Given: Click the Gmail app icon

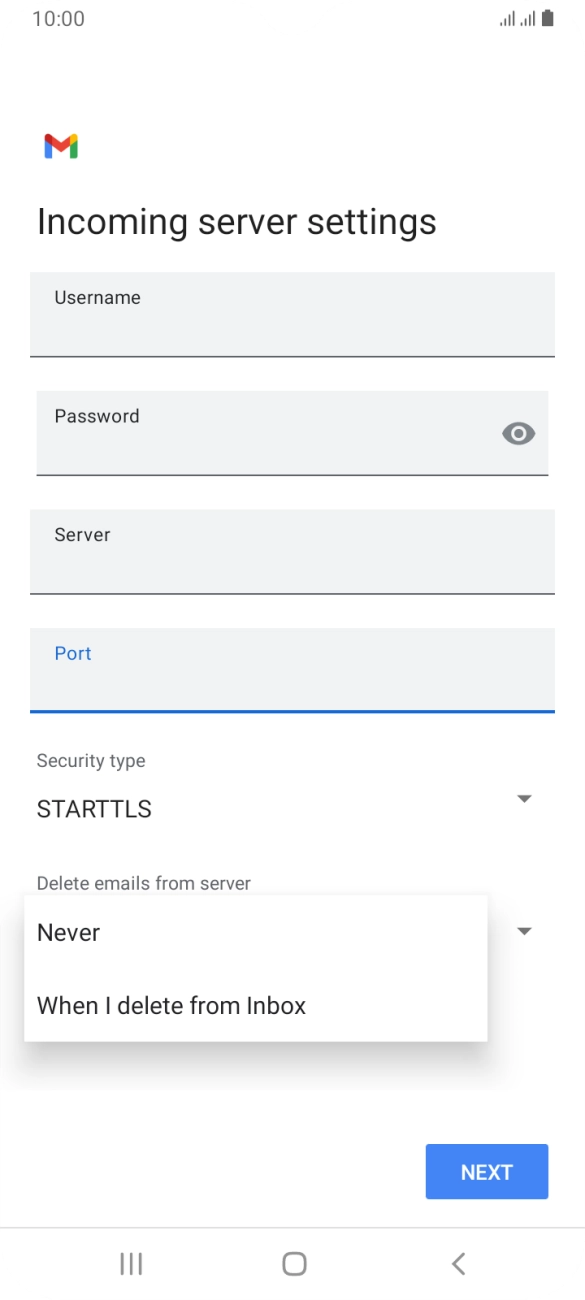Looking at the screenshot, I should pos(60,148).
